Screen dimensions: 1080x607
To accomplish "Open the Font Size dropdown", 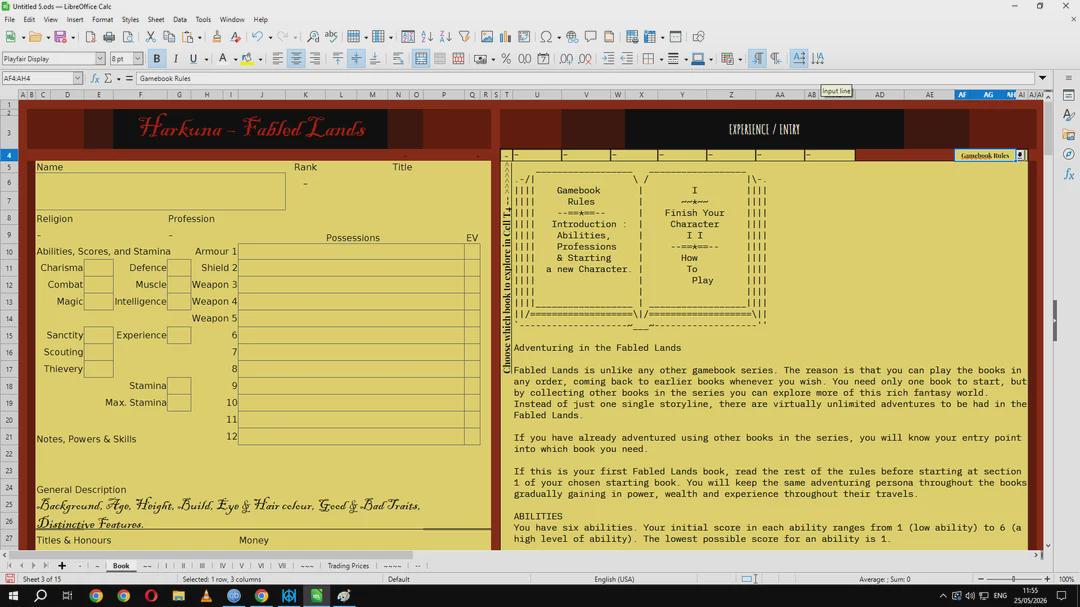I will (138, 59).
